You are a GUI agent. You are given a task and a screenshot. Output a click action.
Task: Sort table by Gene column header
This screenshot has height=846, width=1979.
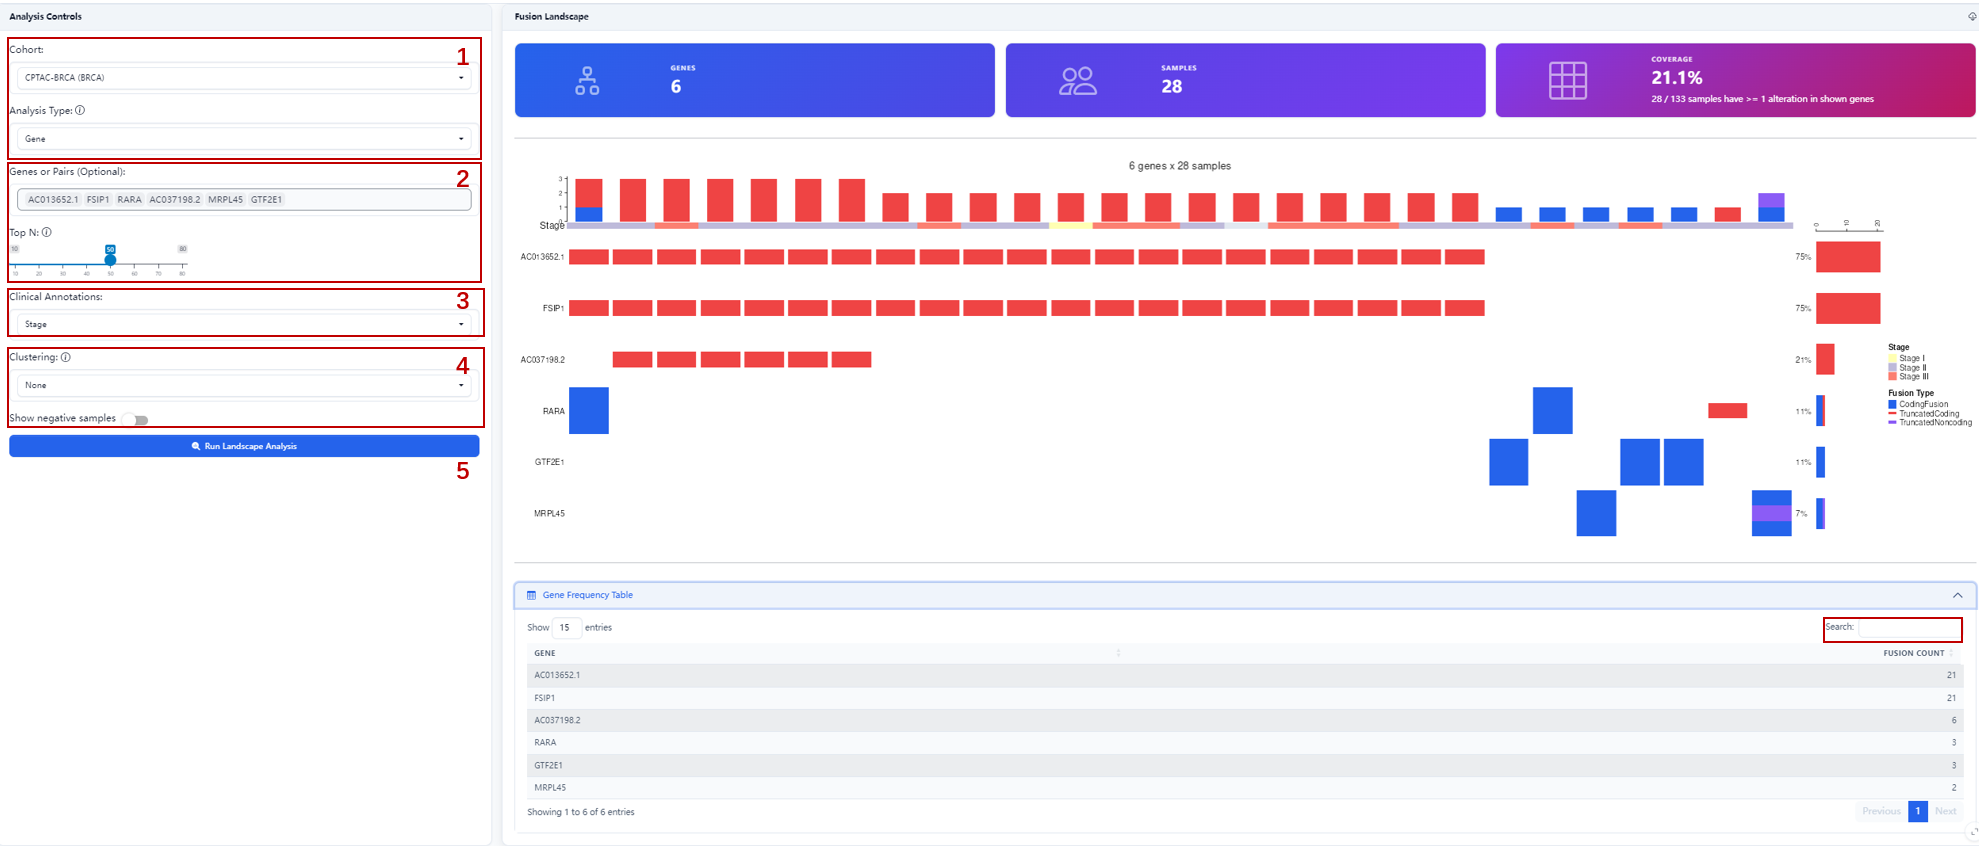click(x=545, y=653)
